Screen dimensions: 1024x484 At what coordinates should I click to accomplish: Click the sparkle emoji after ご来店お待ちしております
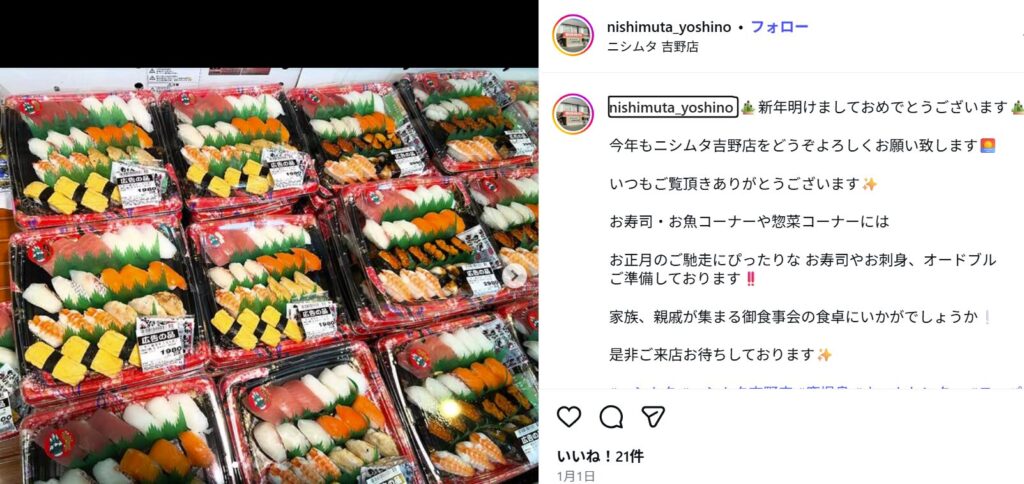825,355
